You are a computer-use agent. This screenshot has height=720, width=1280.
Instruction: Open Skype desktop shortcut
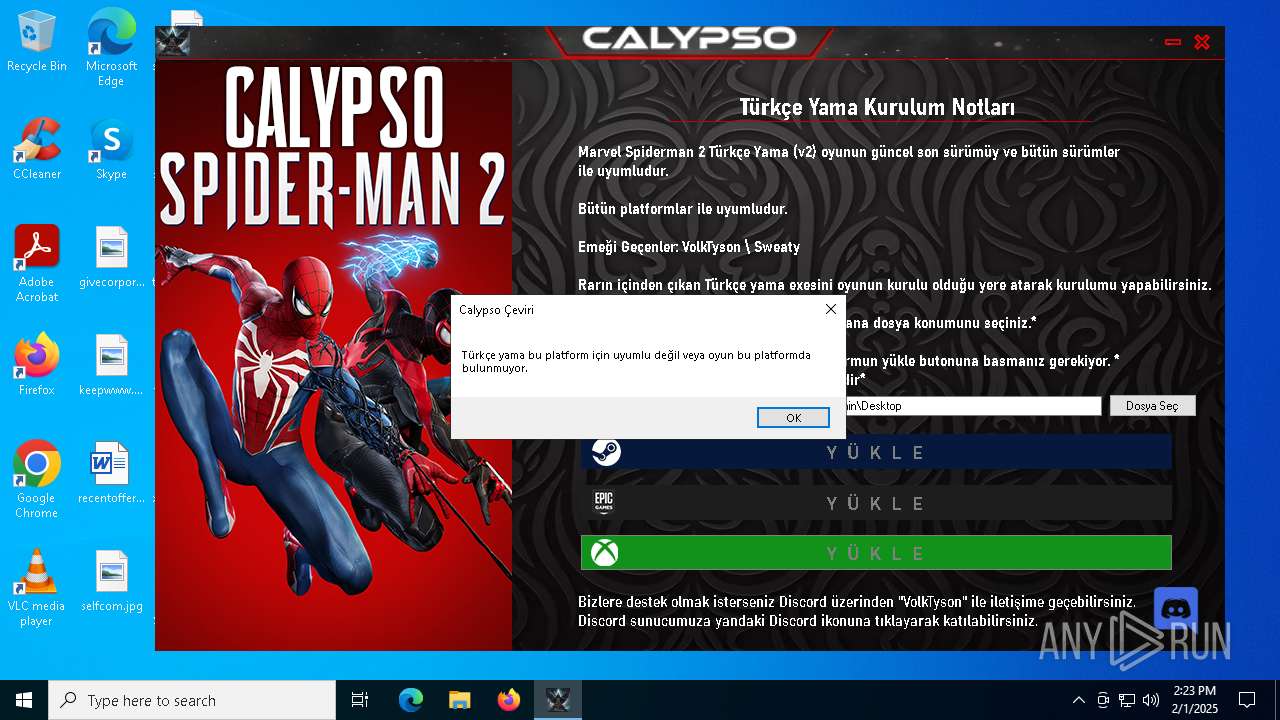click(111, 149)
